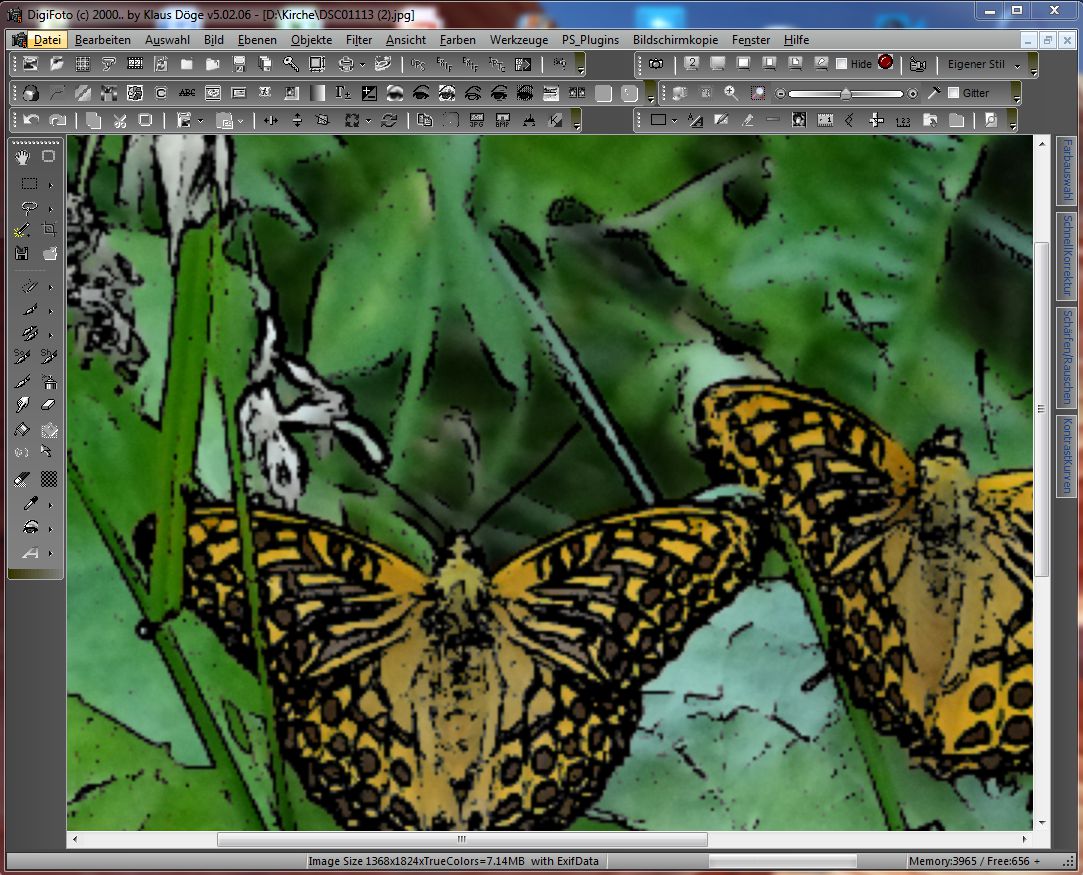Enable the Hide checkbox

(x=841, y=64)
